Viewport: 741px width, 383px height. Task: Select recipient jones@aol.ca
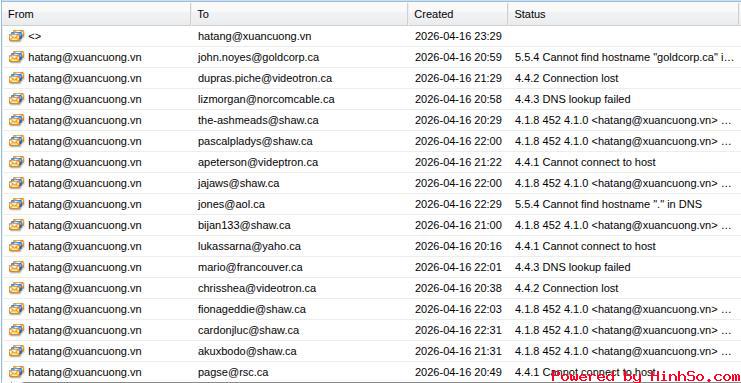tap(231, 204)
